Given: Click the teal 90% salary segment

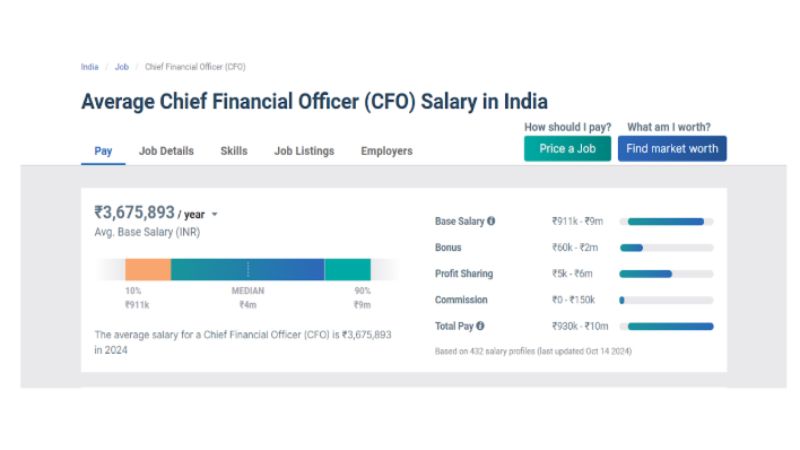Looking at the screenshot, I should [347, 269].
